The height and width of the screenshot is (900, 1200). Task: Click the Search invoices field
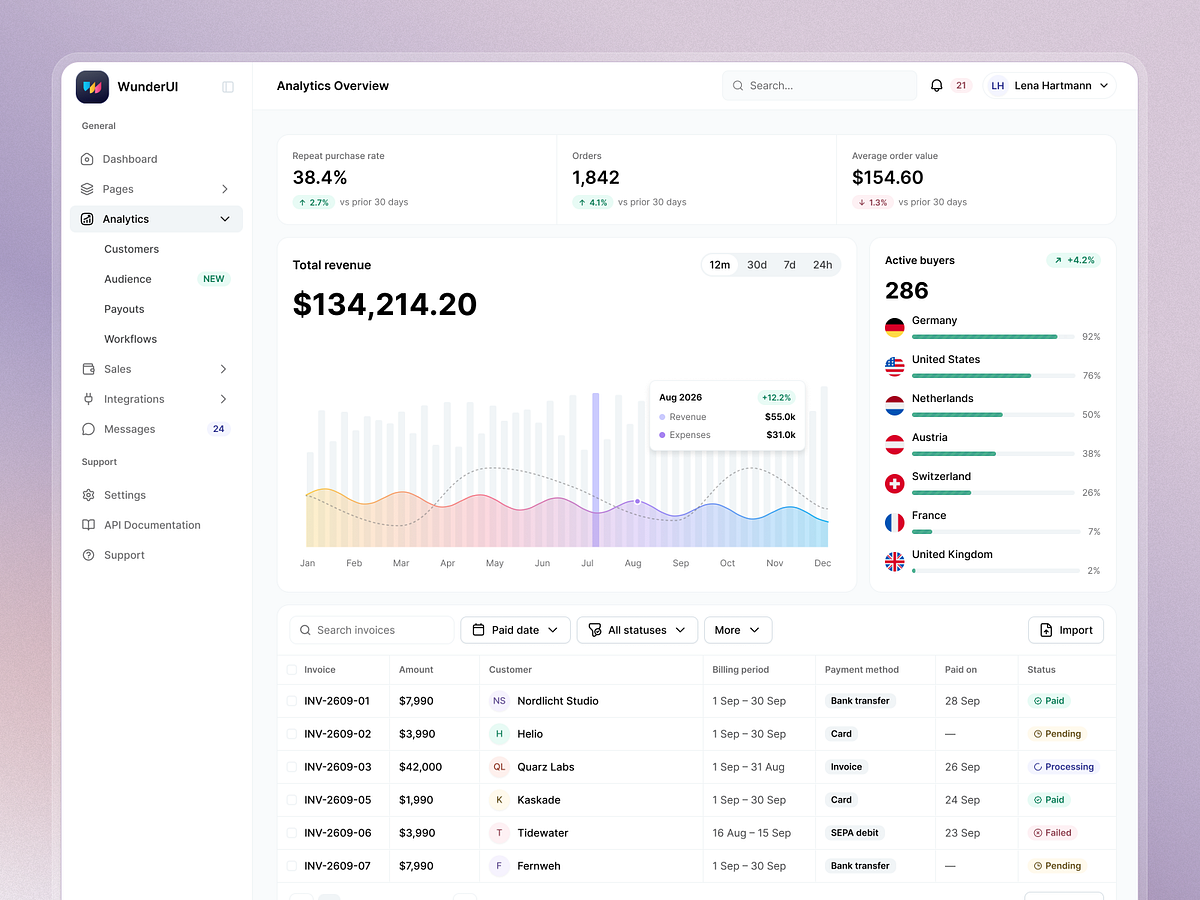(372, 630)
